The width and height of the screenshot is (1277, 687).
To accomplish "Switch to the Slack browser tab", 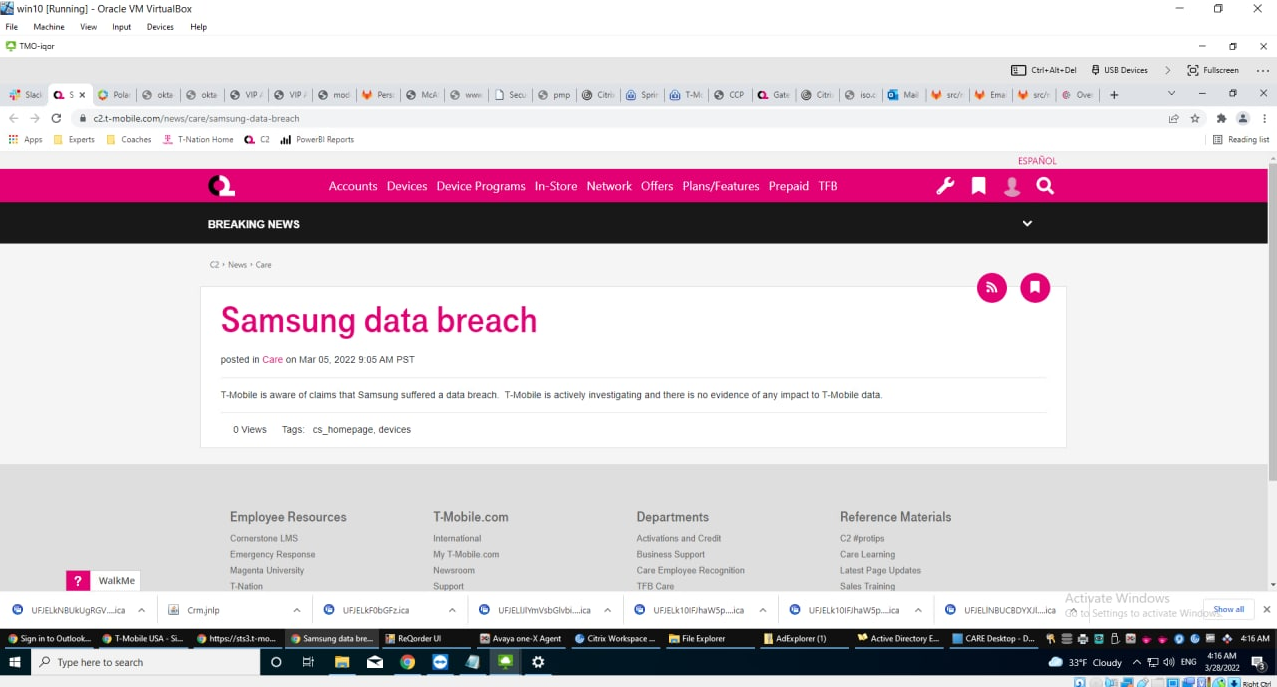I will tap(26, 95).
